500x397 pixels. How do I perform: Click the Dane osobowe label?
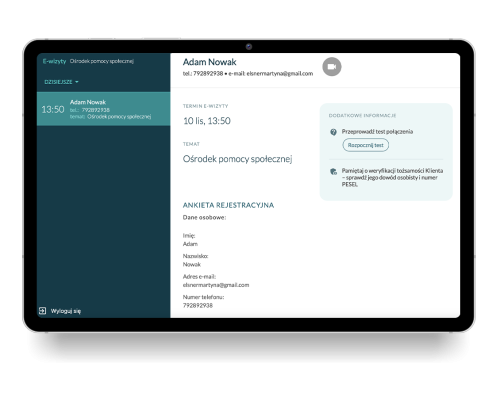pos(204,217)
